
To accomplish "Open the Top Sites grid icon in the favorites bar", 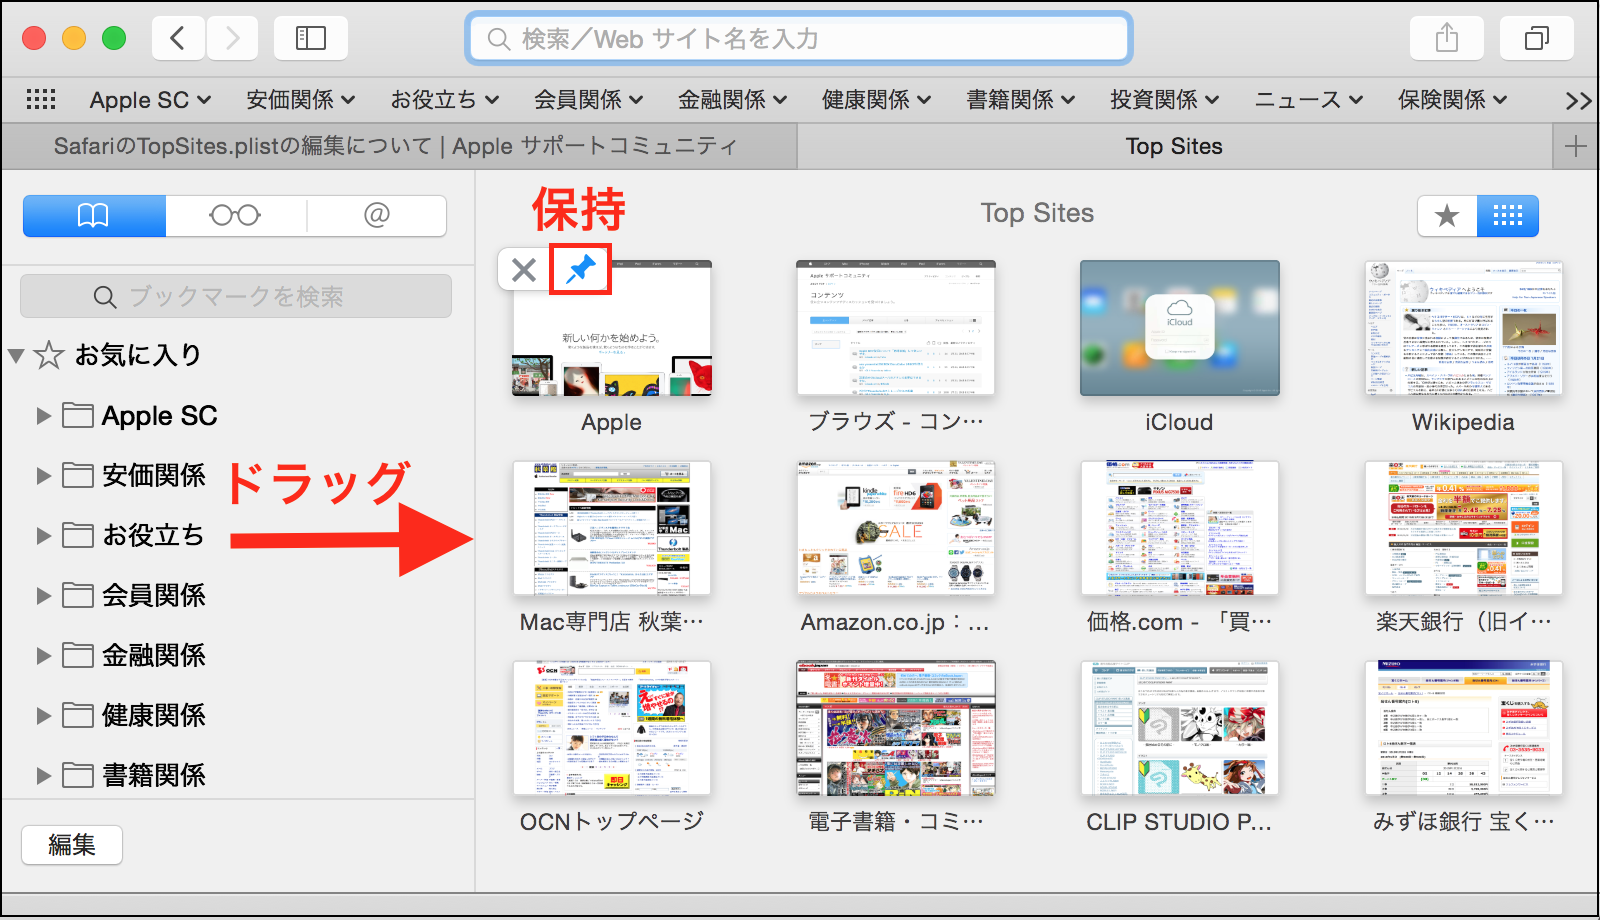I will (x=41, y=99).
